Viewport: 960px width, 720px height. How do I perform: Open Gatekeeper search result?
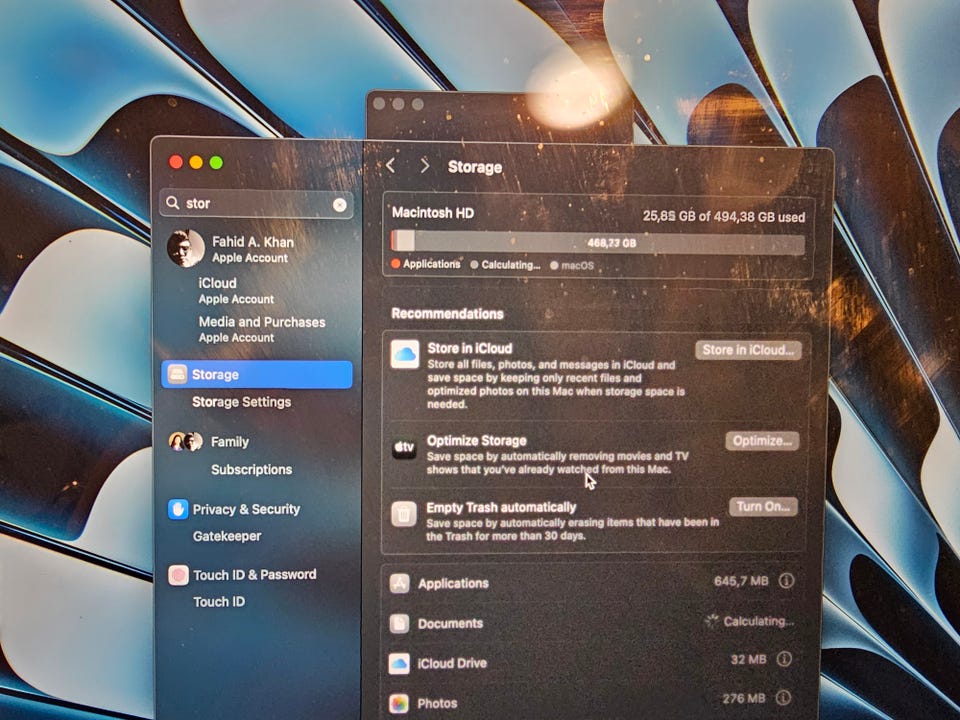click(x=227, y=536)
